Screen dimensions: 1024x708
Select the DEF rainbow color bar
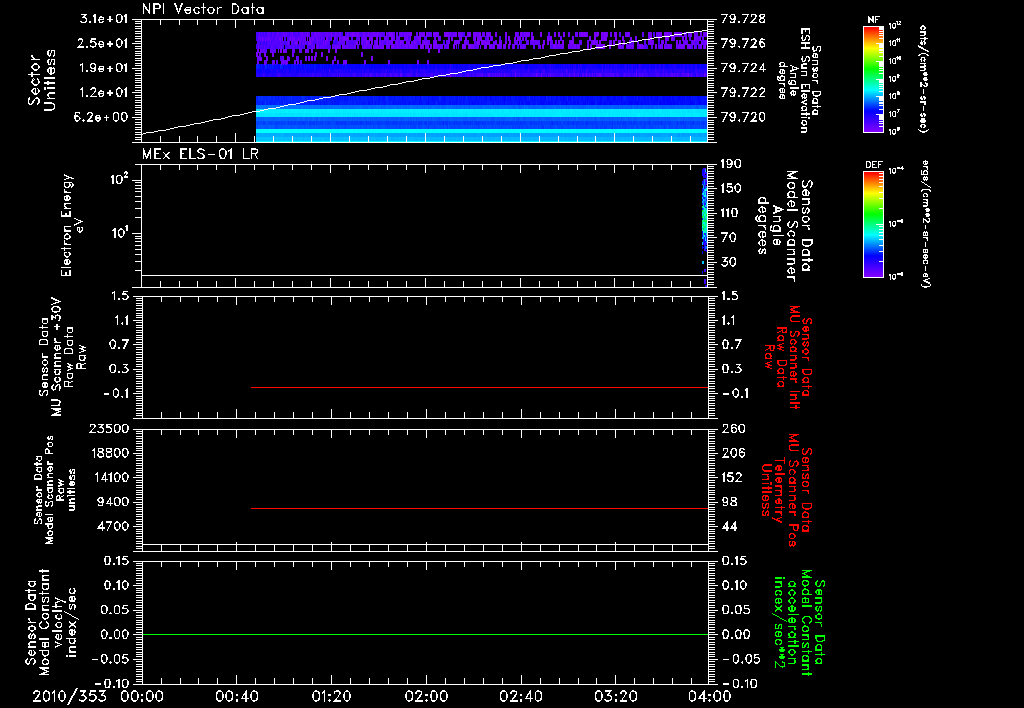coord(874,224)
